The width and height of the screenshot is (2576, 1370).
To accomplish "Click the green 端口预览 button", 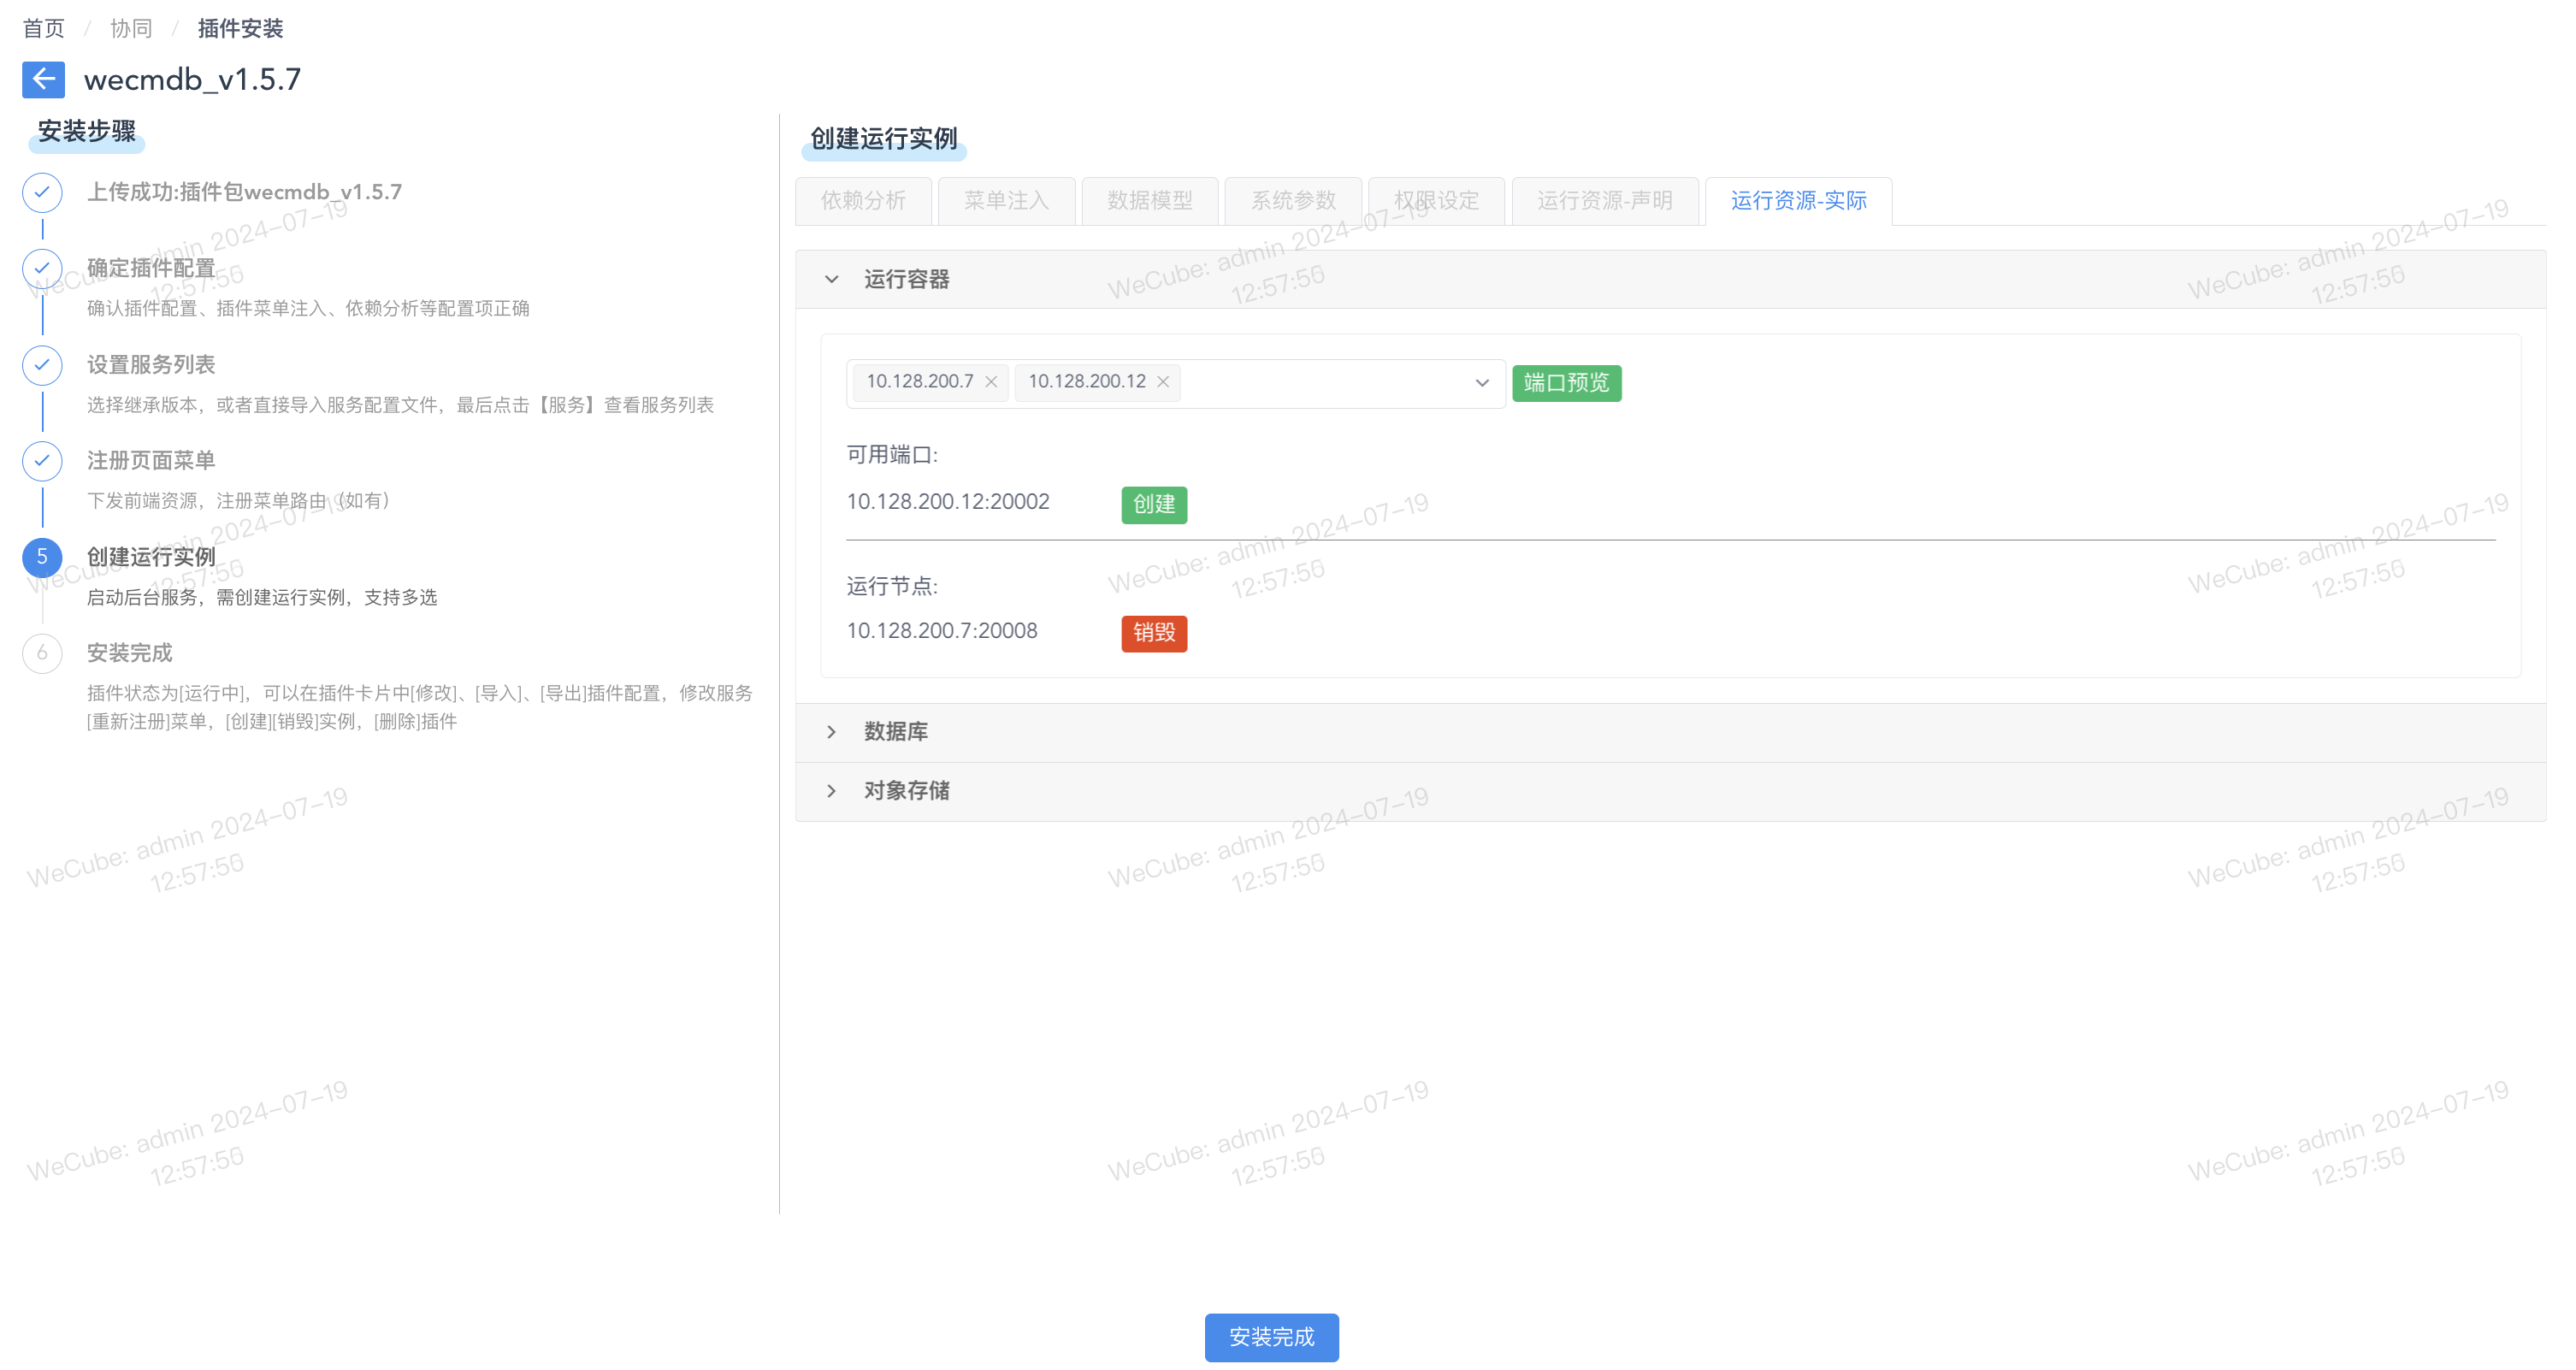I will [x=1566, y=383].
